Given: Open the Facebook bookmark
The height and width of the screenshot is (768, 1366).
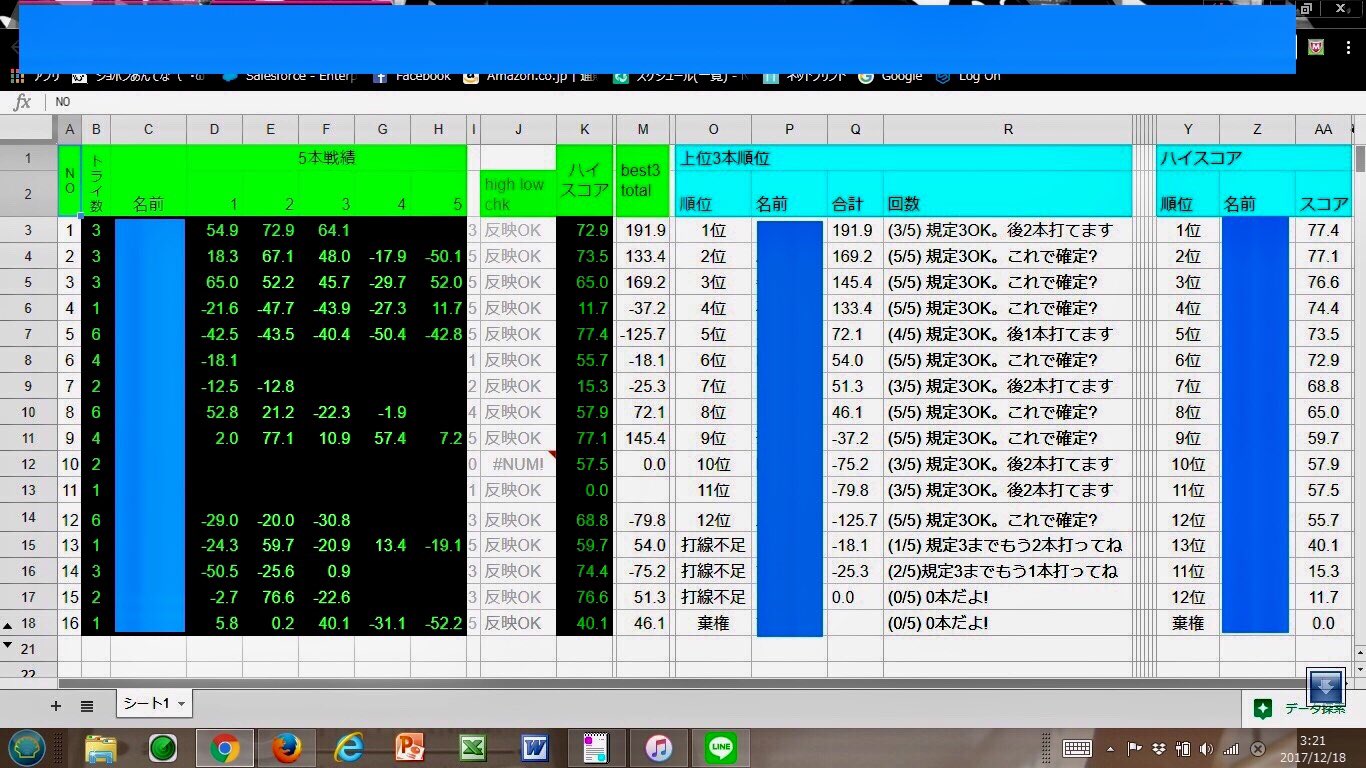Looking at the screenshot, I should [413, 76].
